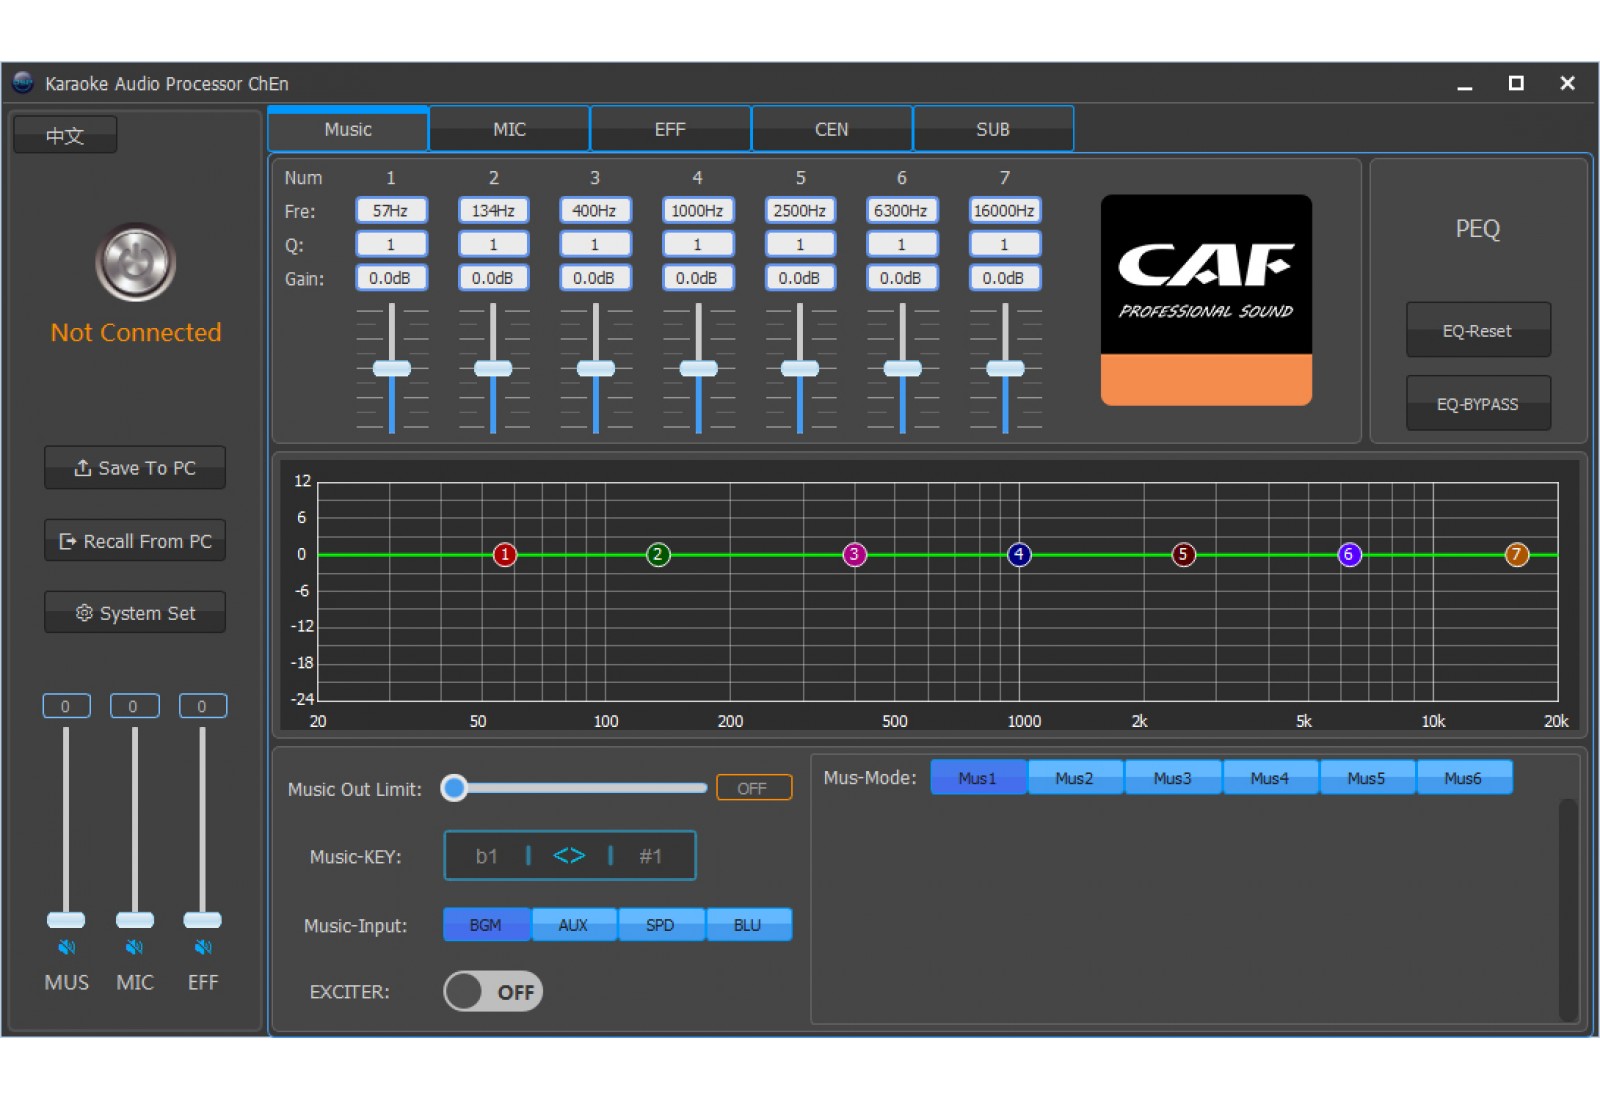Select EQ node 1 on the graph
Viewport: 1600px width, 1100px height.
tap(505, 554)
